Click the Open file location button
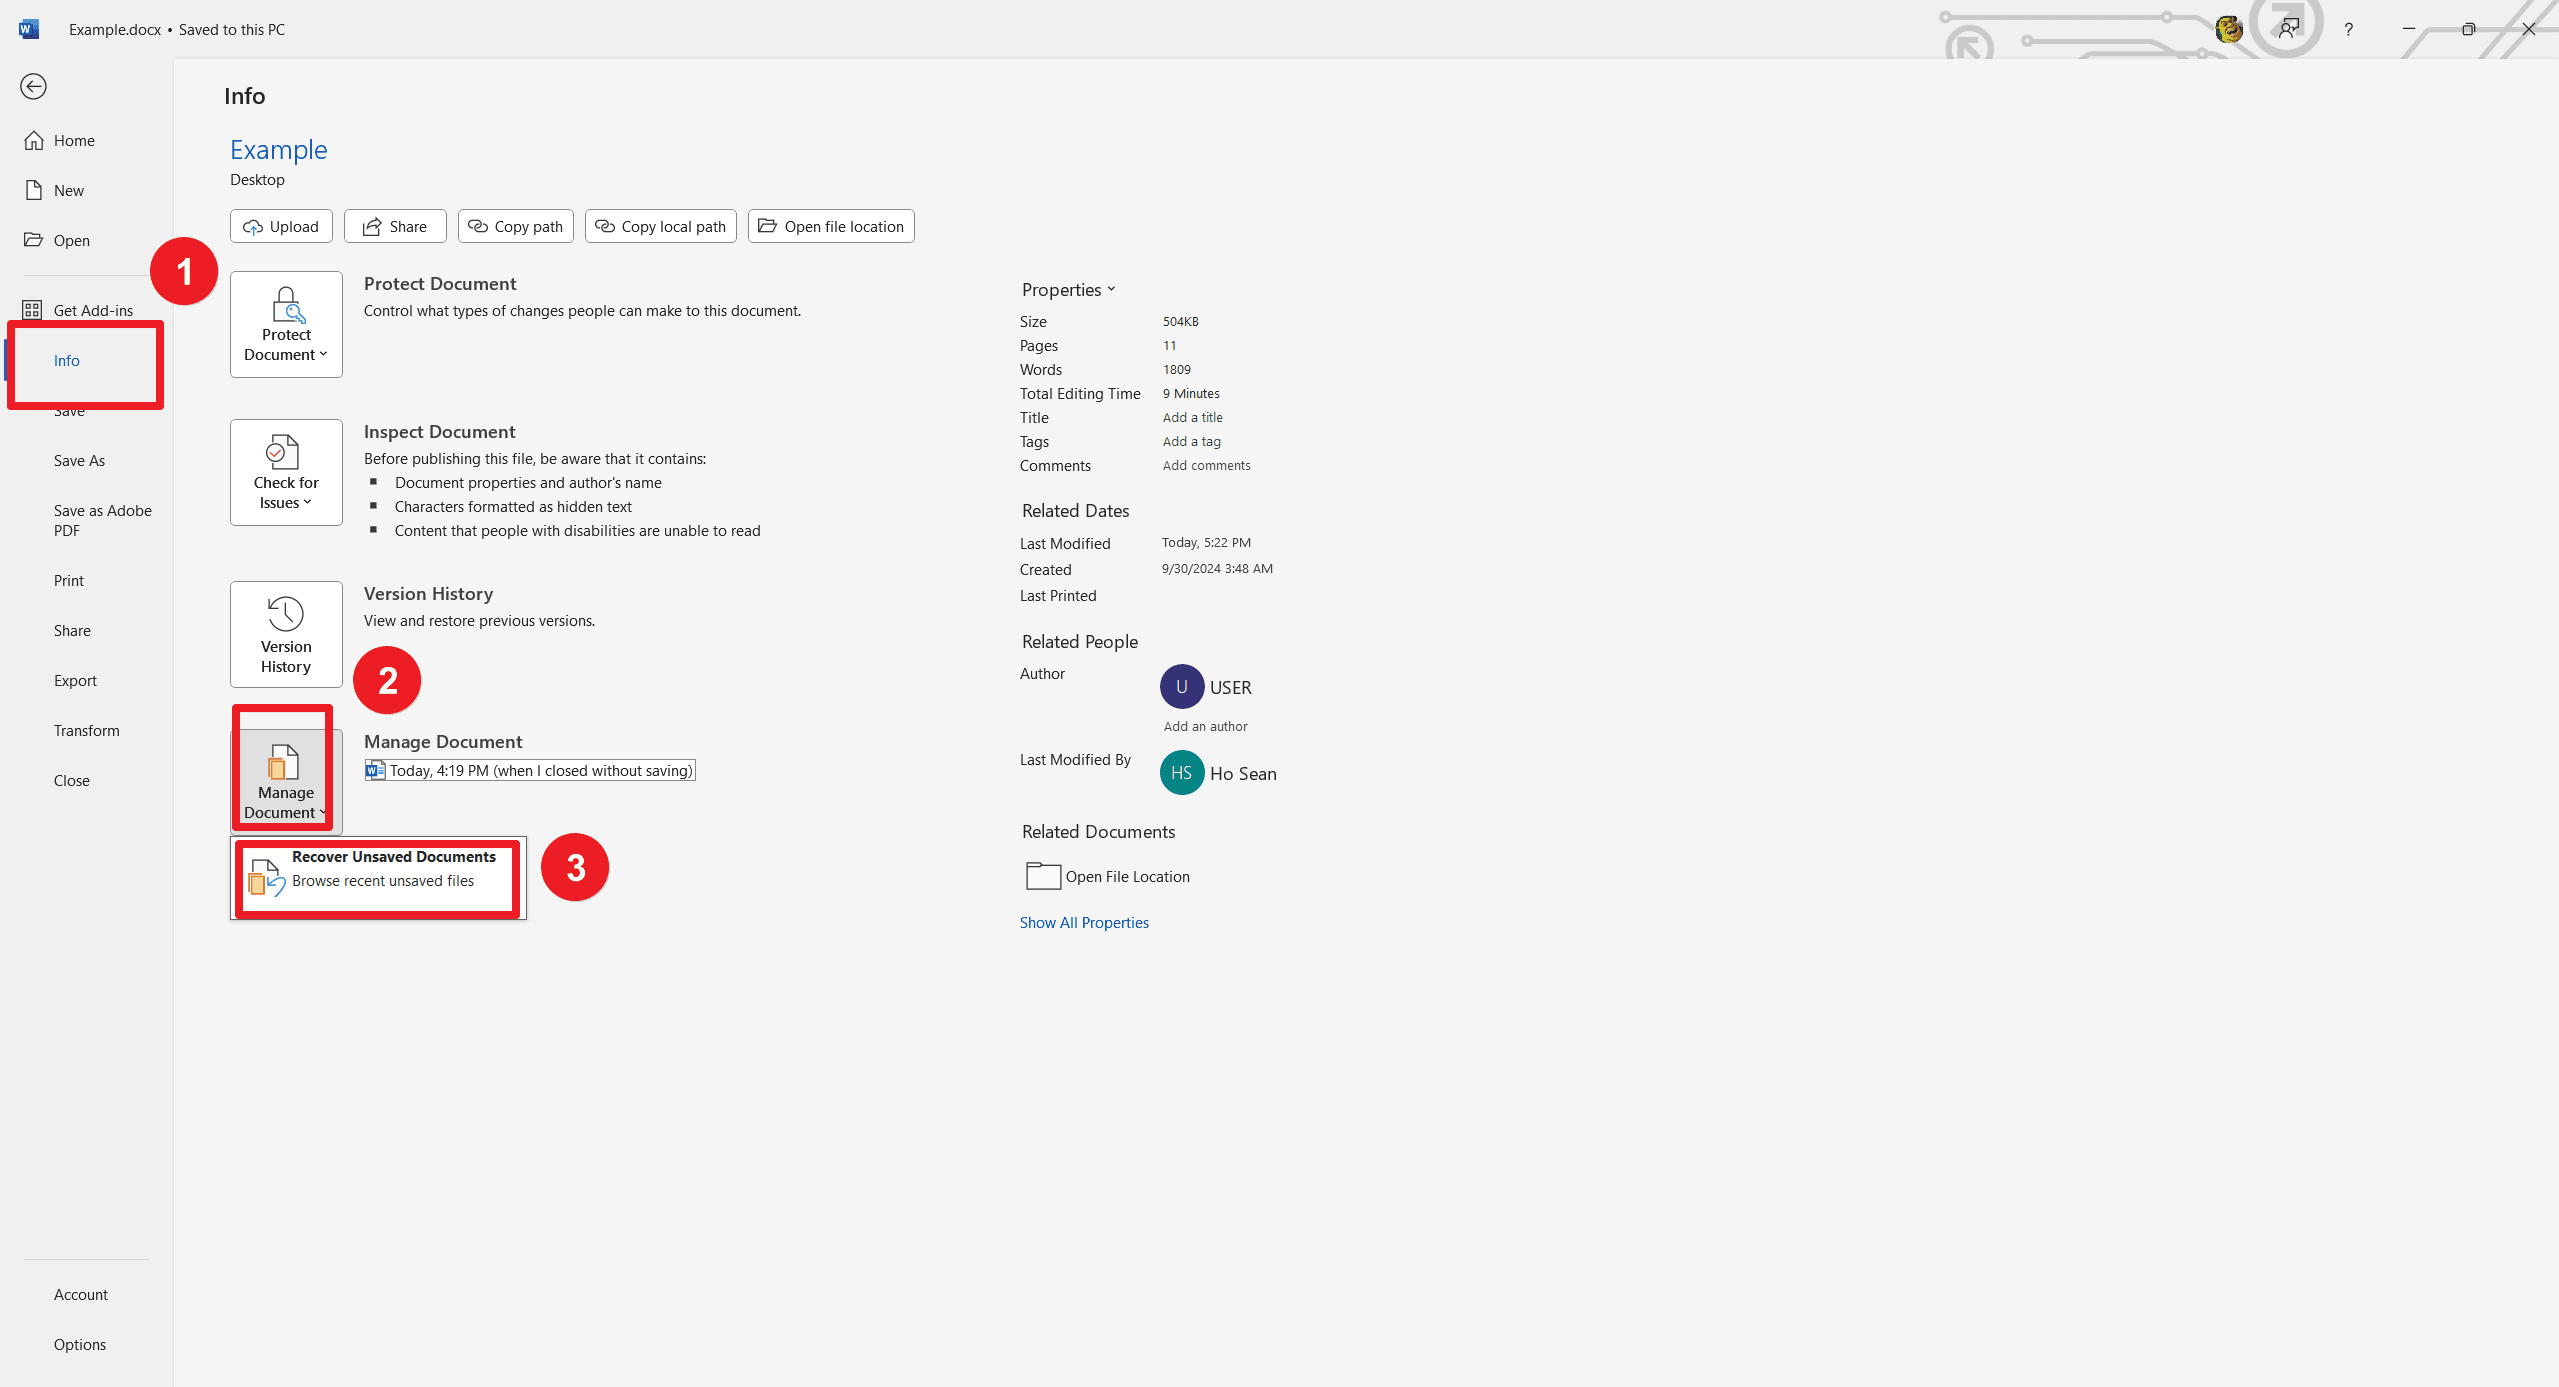This screenshot has height=1387, width=2559. click(831, 225)
